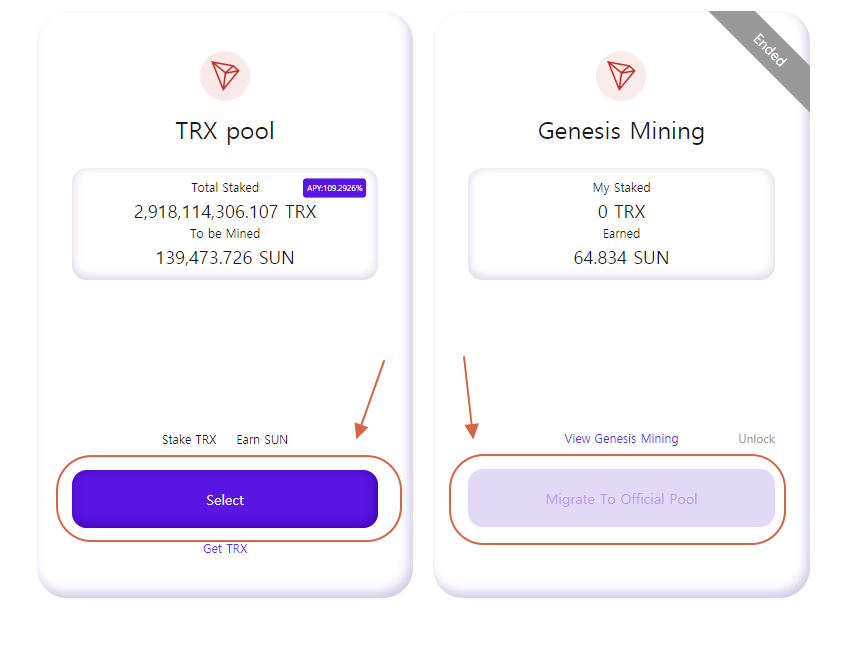The width and height of the screenshot is (860, 645).
Task: Click the Earned label in Genesis Mining
Action: (621, 234)
